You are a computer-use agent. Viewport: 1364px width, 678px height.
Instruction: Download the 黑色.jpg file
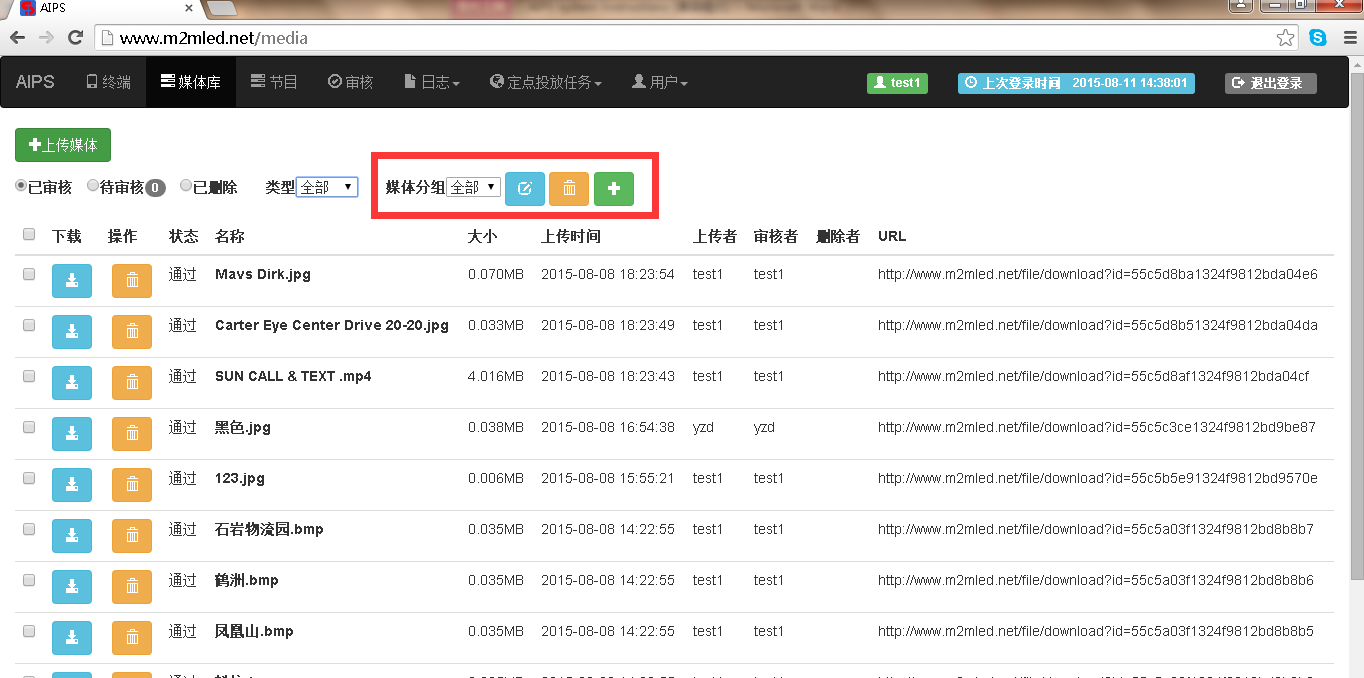(72, 434)
